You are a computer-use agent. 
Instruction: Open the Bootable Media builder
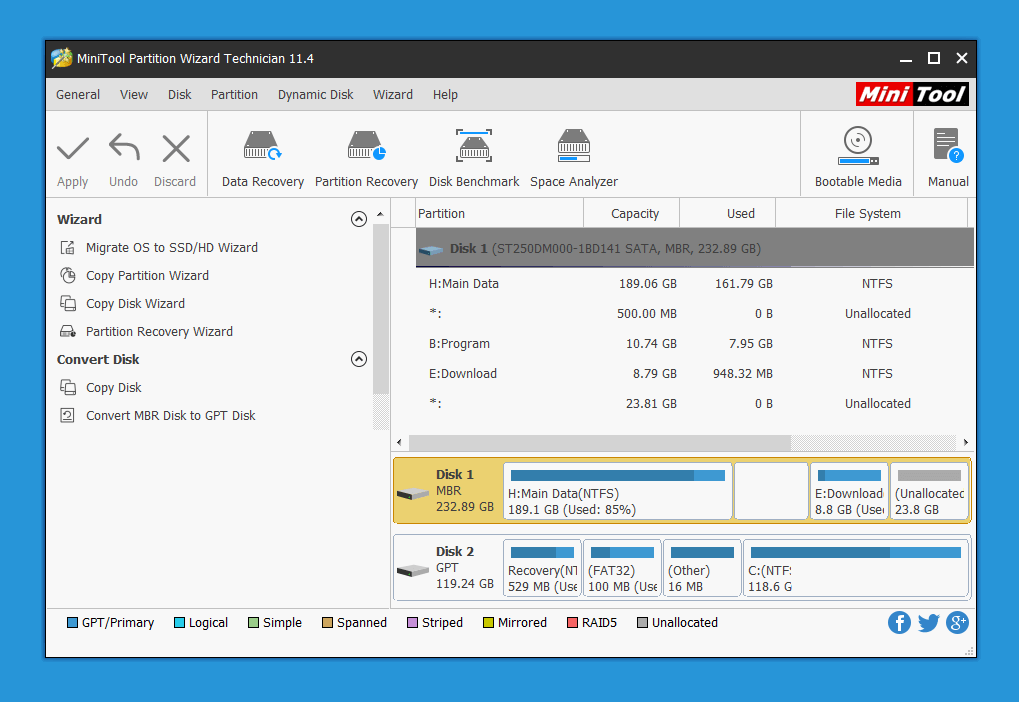tap(858, 157)
